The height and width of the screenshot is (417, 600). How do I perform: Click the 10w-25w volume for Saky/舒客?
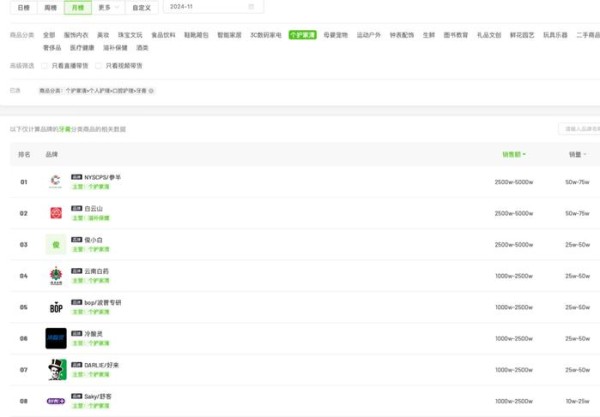click(x=577, y=401)
